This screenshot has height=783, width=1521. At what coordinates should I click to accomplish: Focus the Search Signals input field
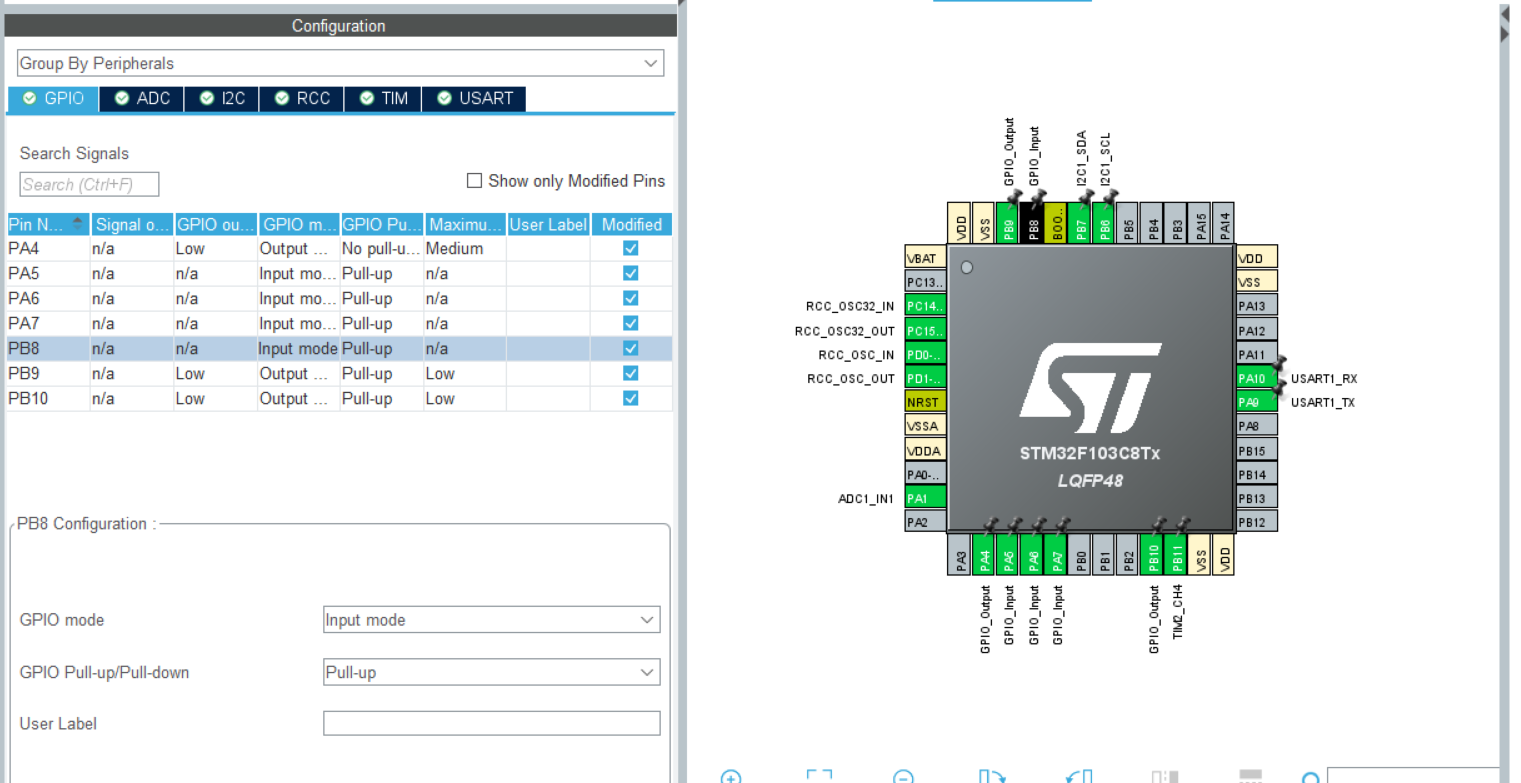coord(89,184)
